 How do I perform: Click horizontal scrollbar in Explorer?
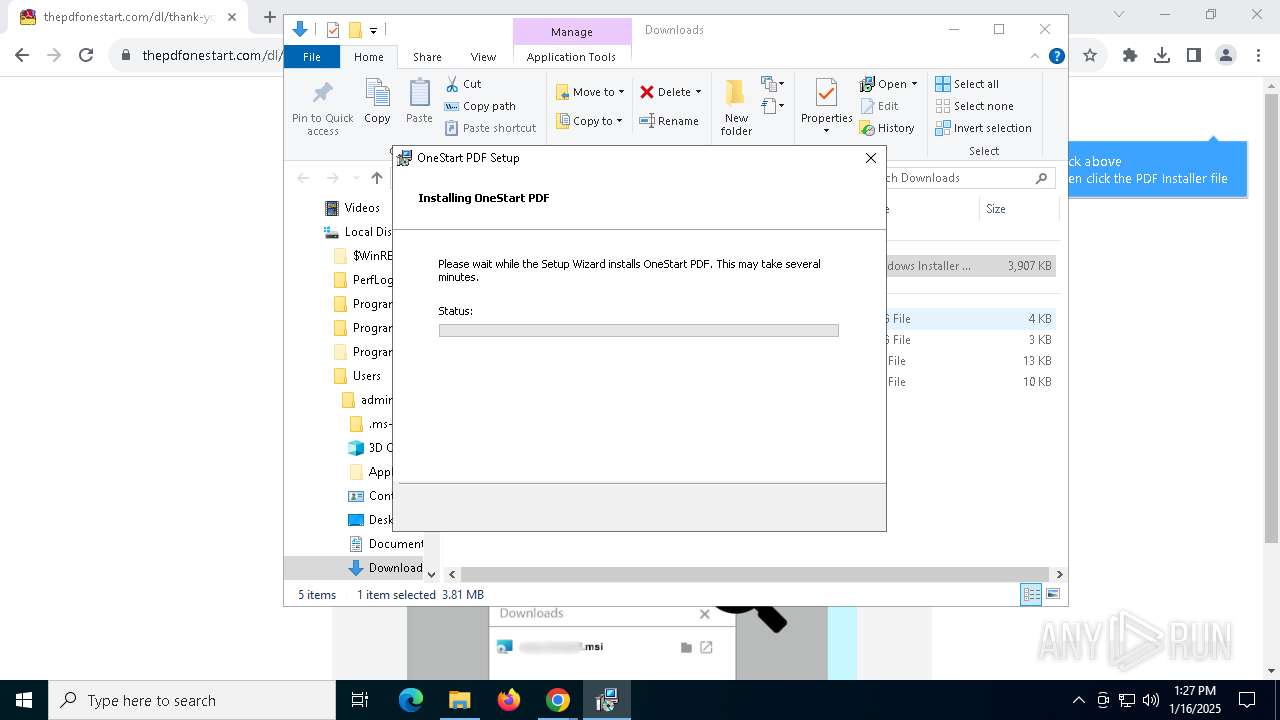(755, 574)
